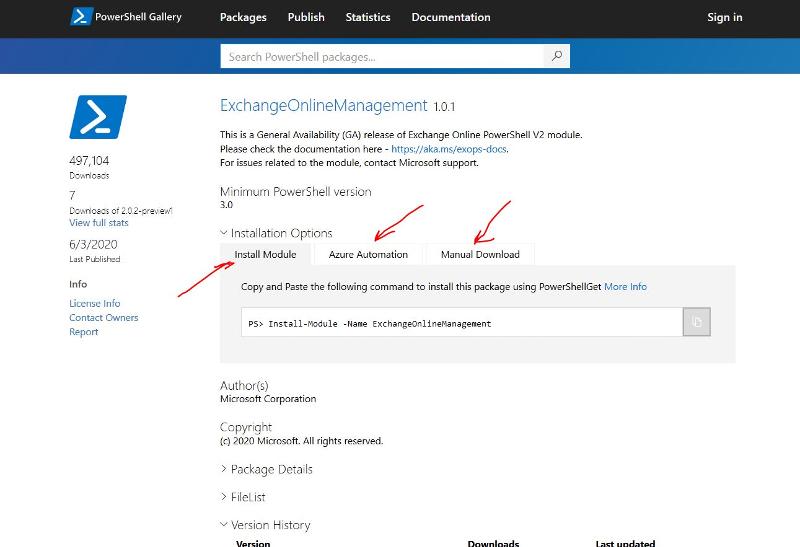800x547 pixels.
Task: Open the aka.ms/exops-docs link
Action: tap(449, 149)
